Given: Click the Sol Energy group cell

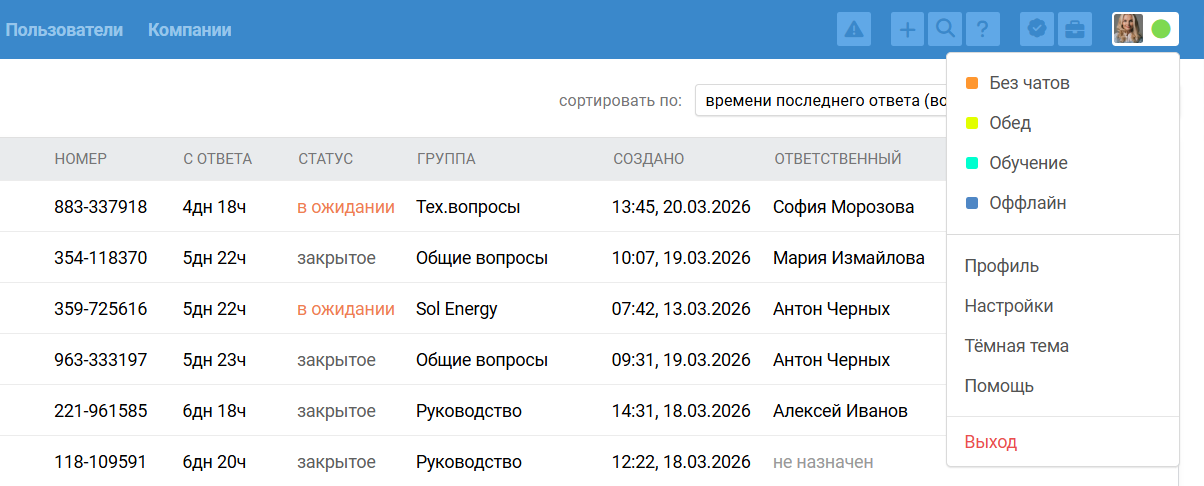Looking at the screenshot, I should (x=457, y=309).
